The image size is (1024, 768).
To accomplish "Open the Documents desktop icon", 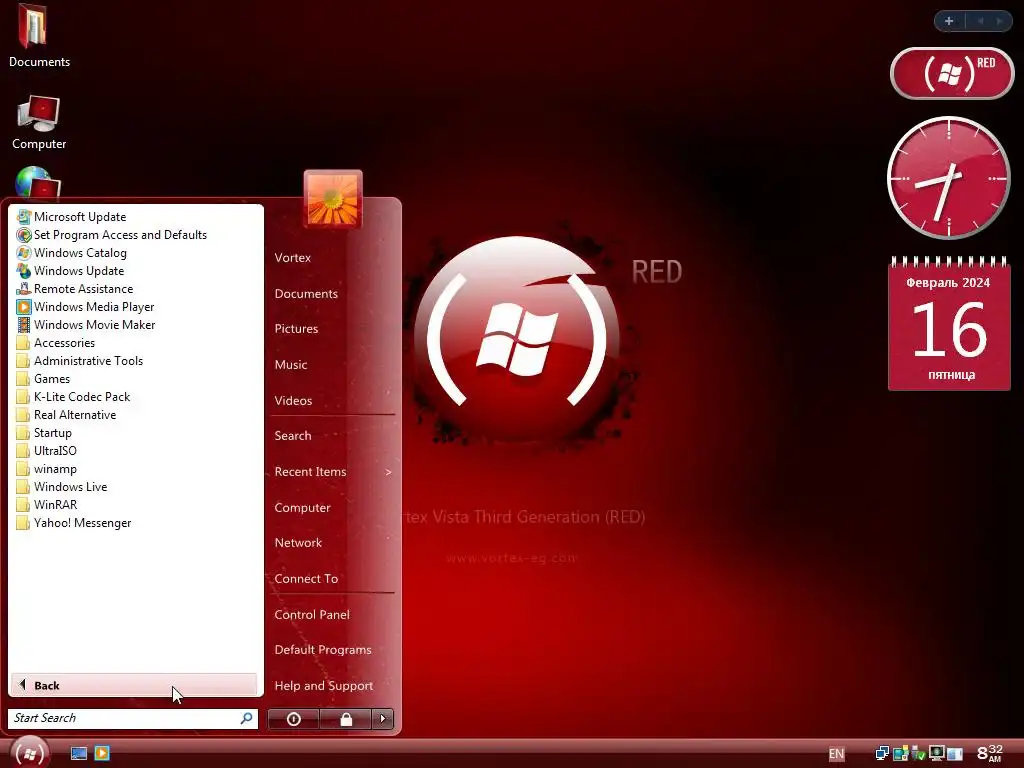I will tap(39, 36).
